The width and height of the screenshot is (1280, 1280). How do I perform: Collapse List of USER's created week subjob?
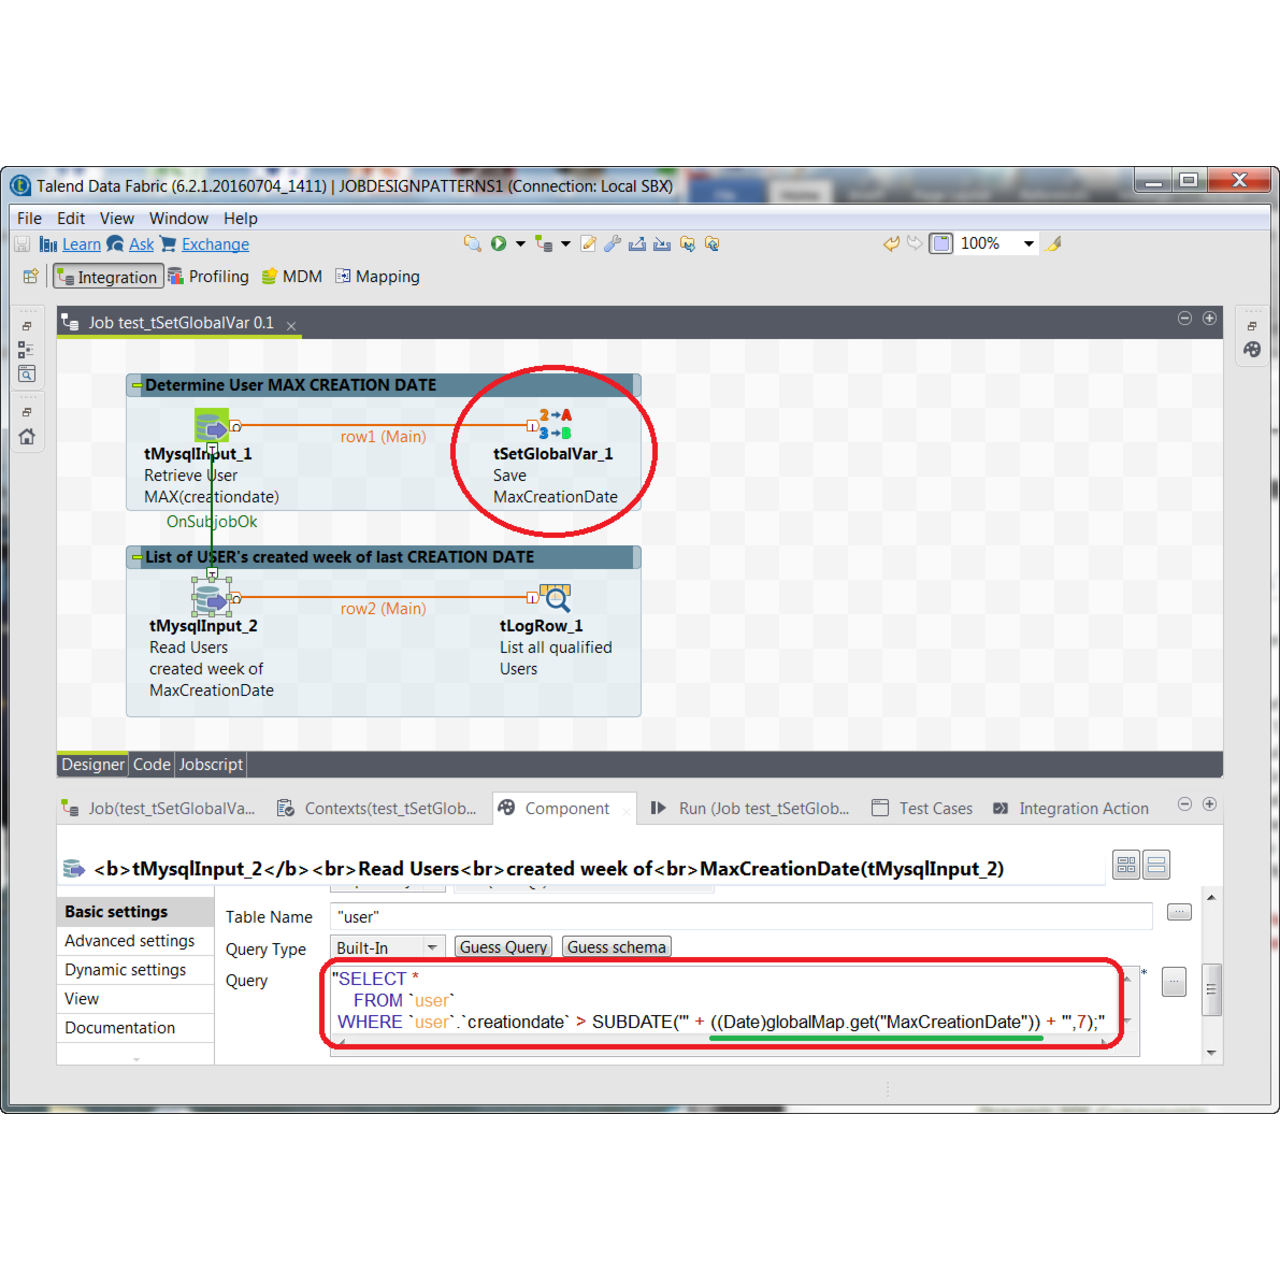(x=137, y=557)
